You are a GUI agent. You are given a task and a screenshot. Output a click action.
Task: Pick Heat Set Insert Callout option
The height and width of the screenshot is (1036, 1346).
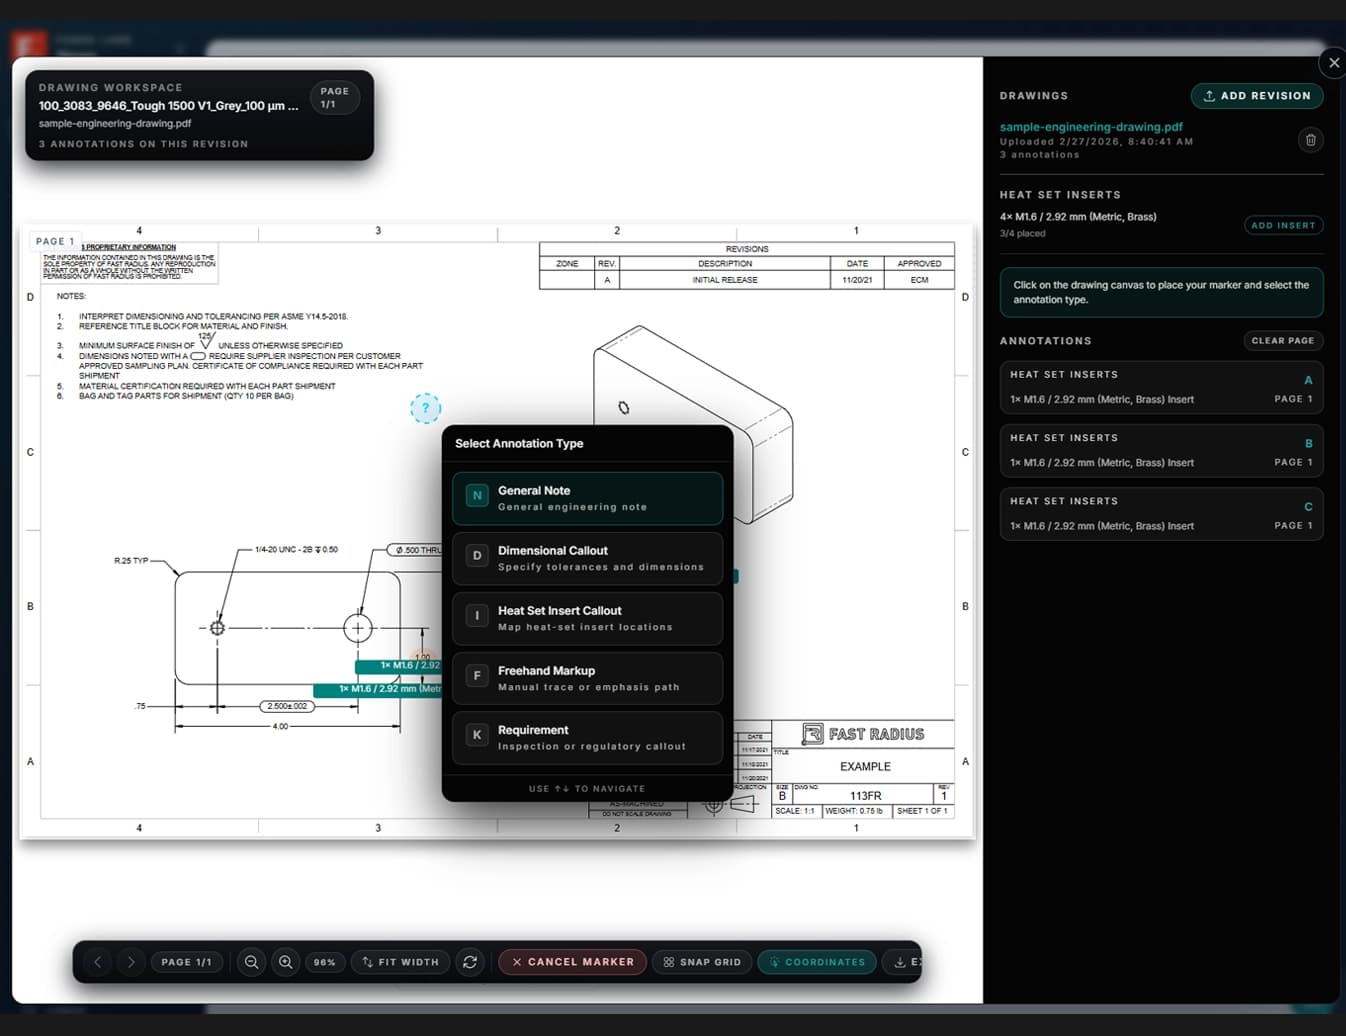point(587,618)
